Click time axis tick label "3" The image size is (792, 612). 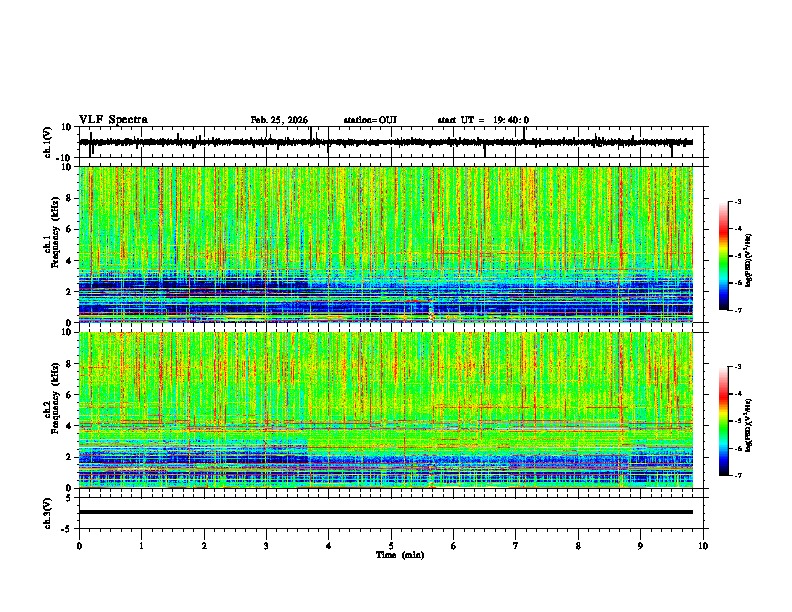(x=266, y=546)
